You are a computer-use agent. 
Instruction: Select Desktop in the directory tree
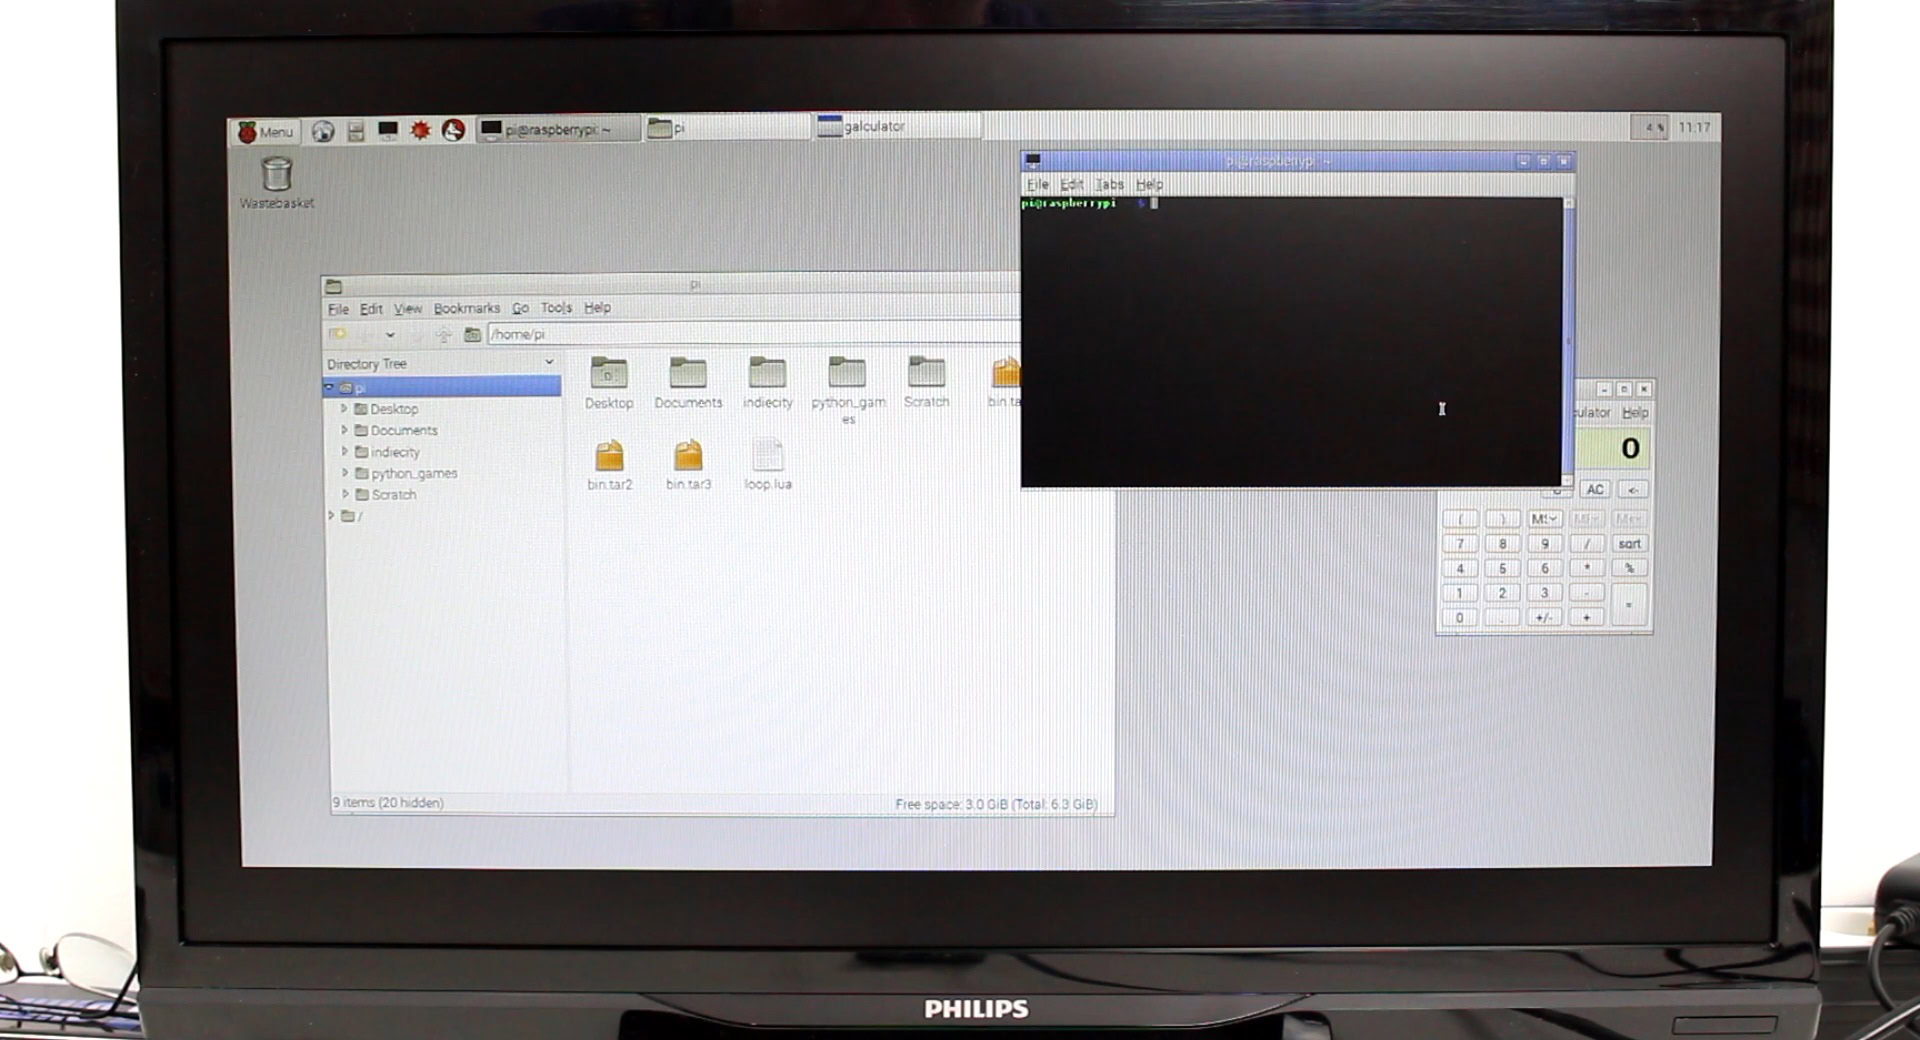tap(394, 409)
